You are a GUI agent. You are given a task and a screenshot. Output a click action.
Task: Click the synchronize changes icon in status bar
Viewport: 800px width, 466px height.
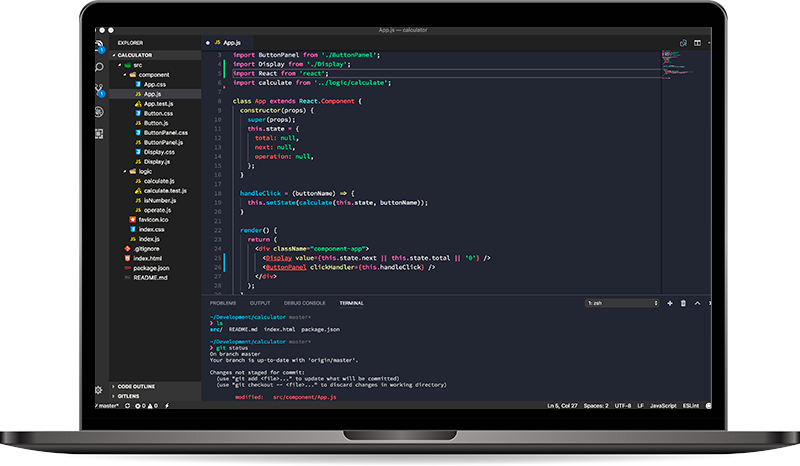click(x=127, y=406)
